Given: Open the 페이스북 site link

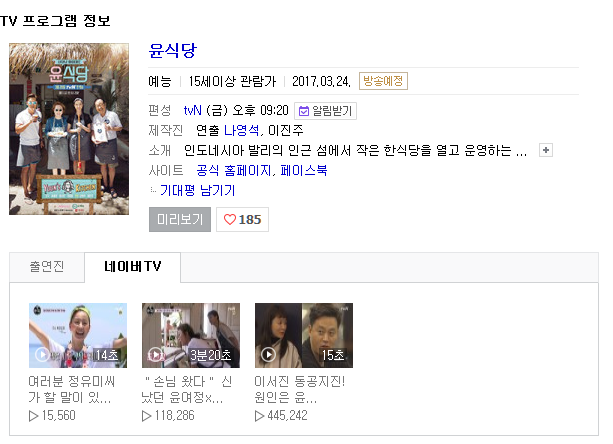Looking at the screenshot, I should 304,170.
